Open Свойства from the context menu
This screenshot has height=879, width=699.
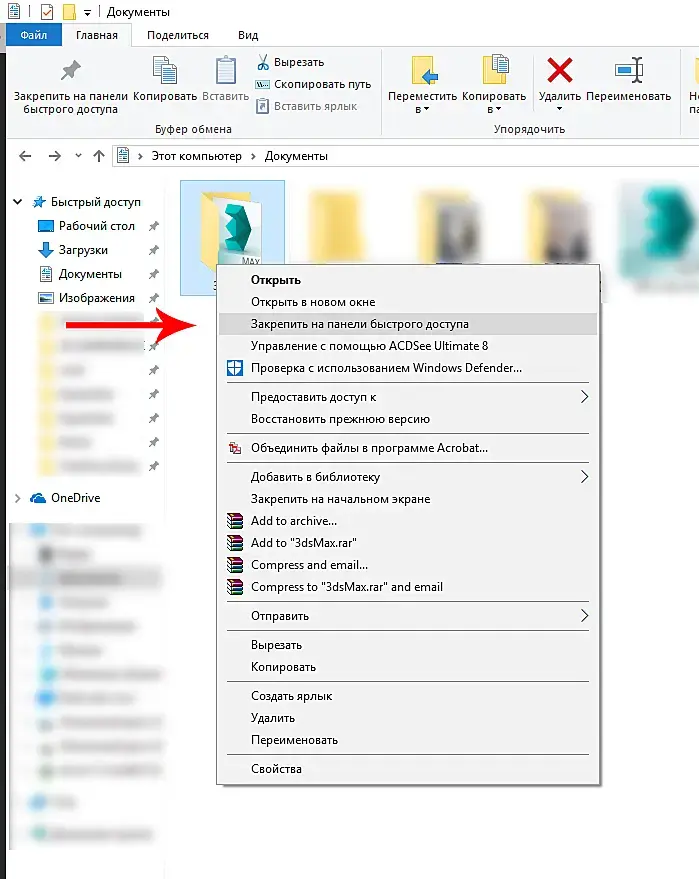click(408, 769)
